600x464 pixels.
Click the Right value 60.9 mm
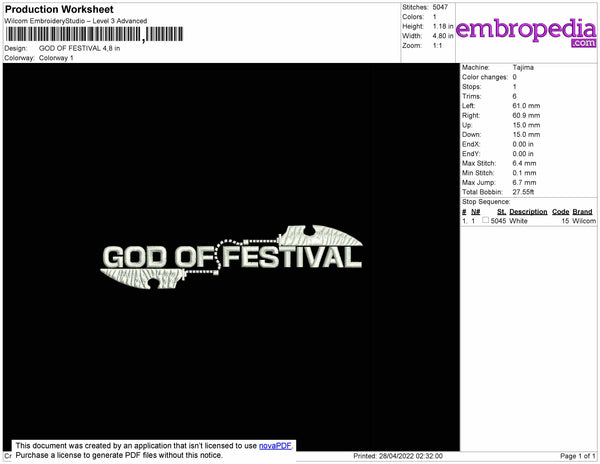(x=526, y=116)
